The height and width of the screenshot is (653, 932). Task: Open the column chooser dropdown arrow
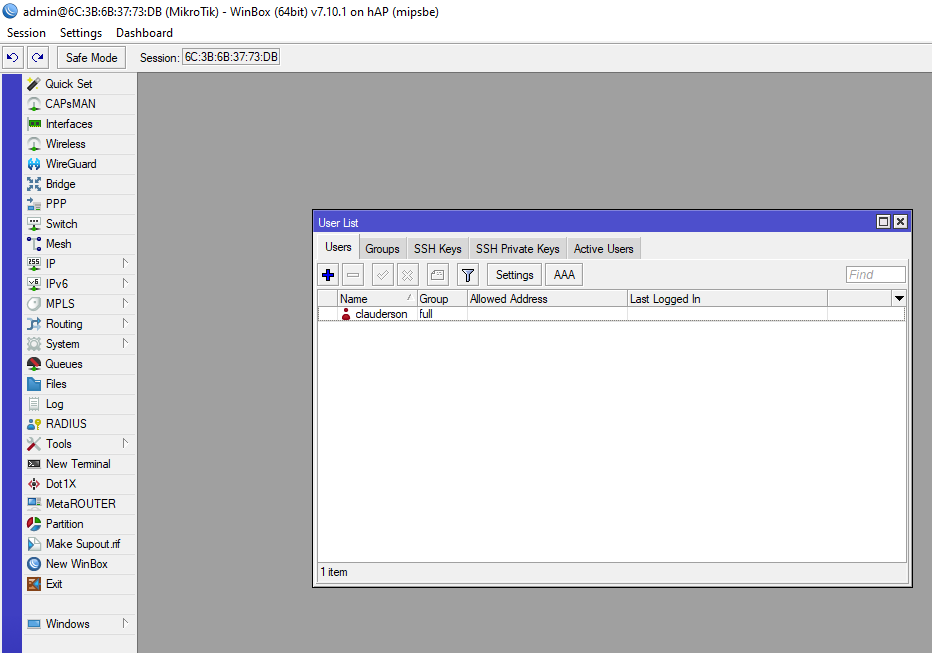[x=898, y=298]
